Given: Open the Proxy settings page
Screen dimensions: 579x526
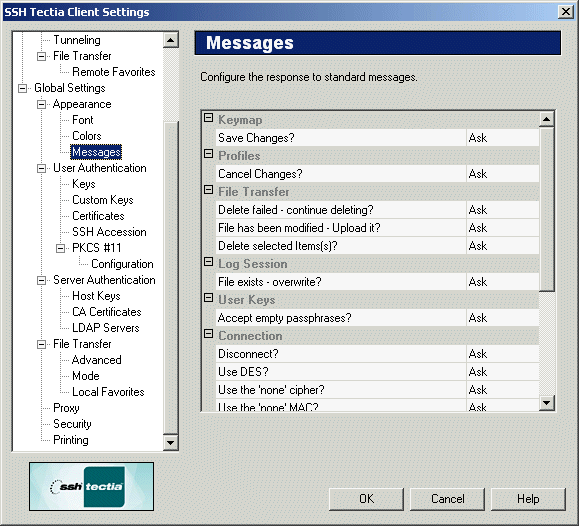Looking at the screenshot, I should pyautogui.click(x=66, y=408).
